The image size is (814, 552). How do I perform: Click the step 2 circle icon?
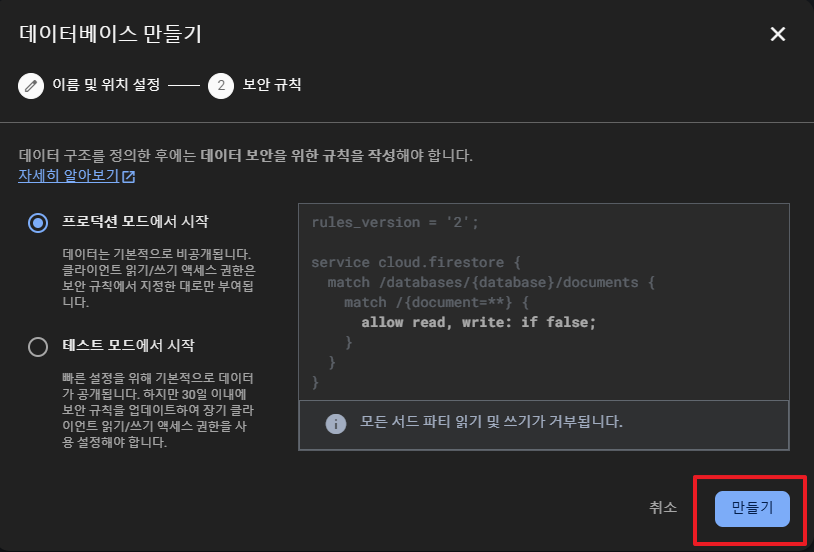[221, 86]
